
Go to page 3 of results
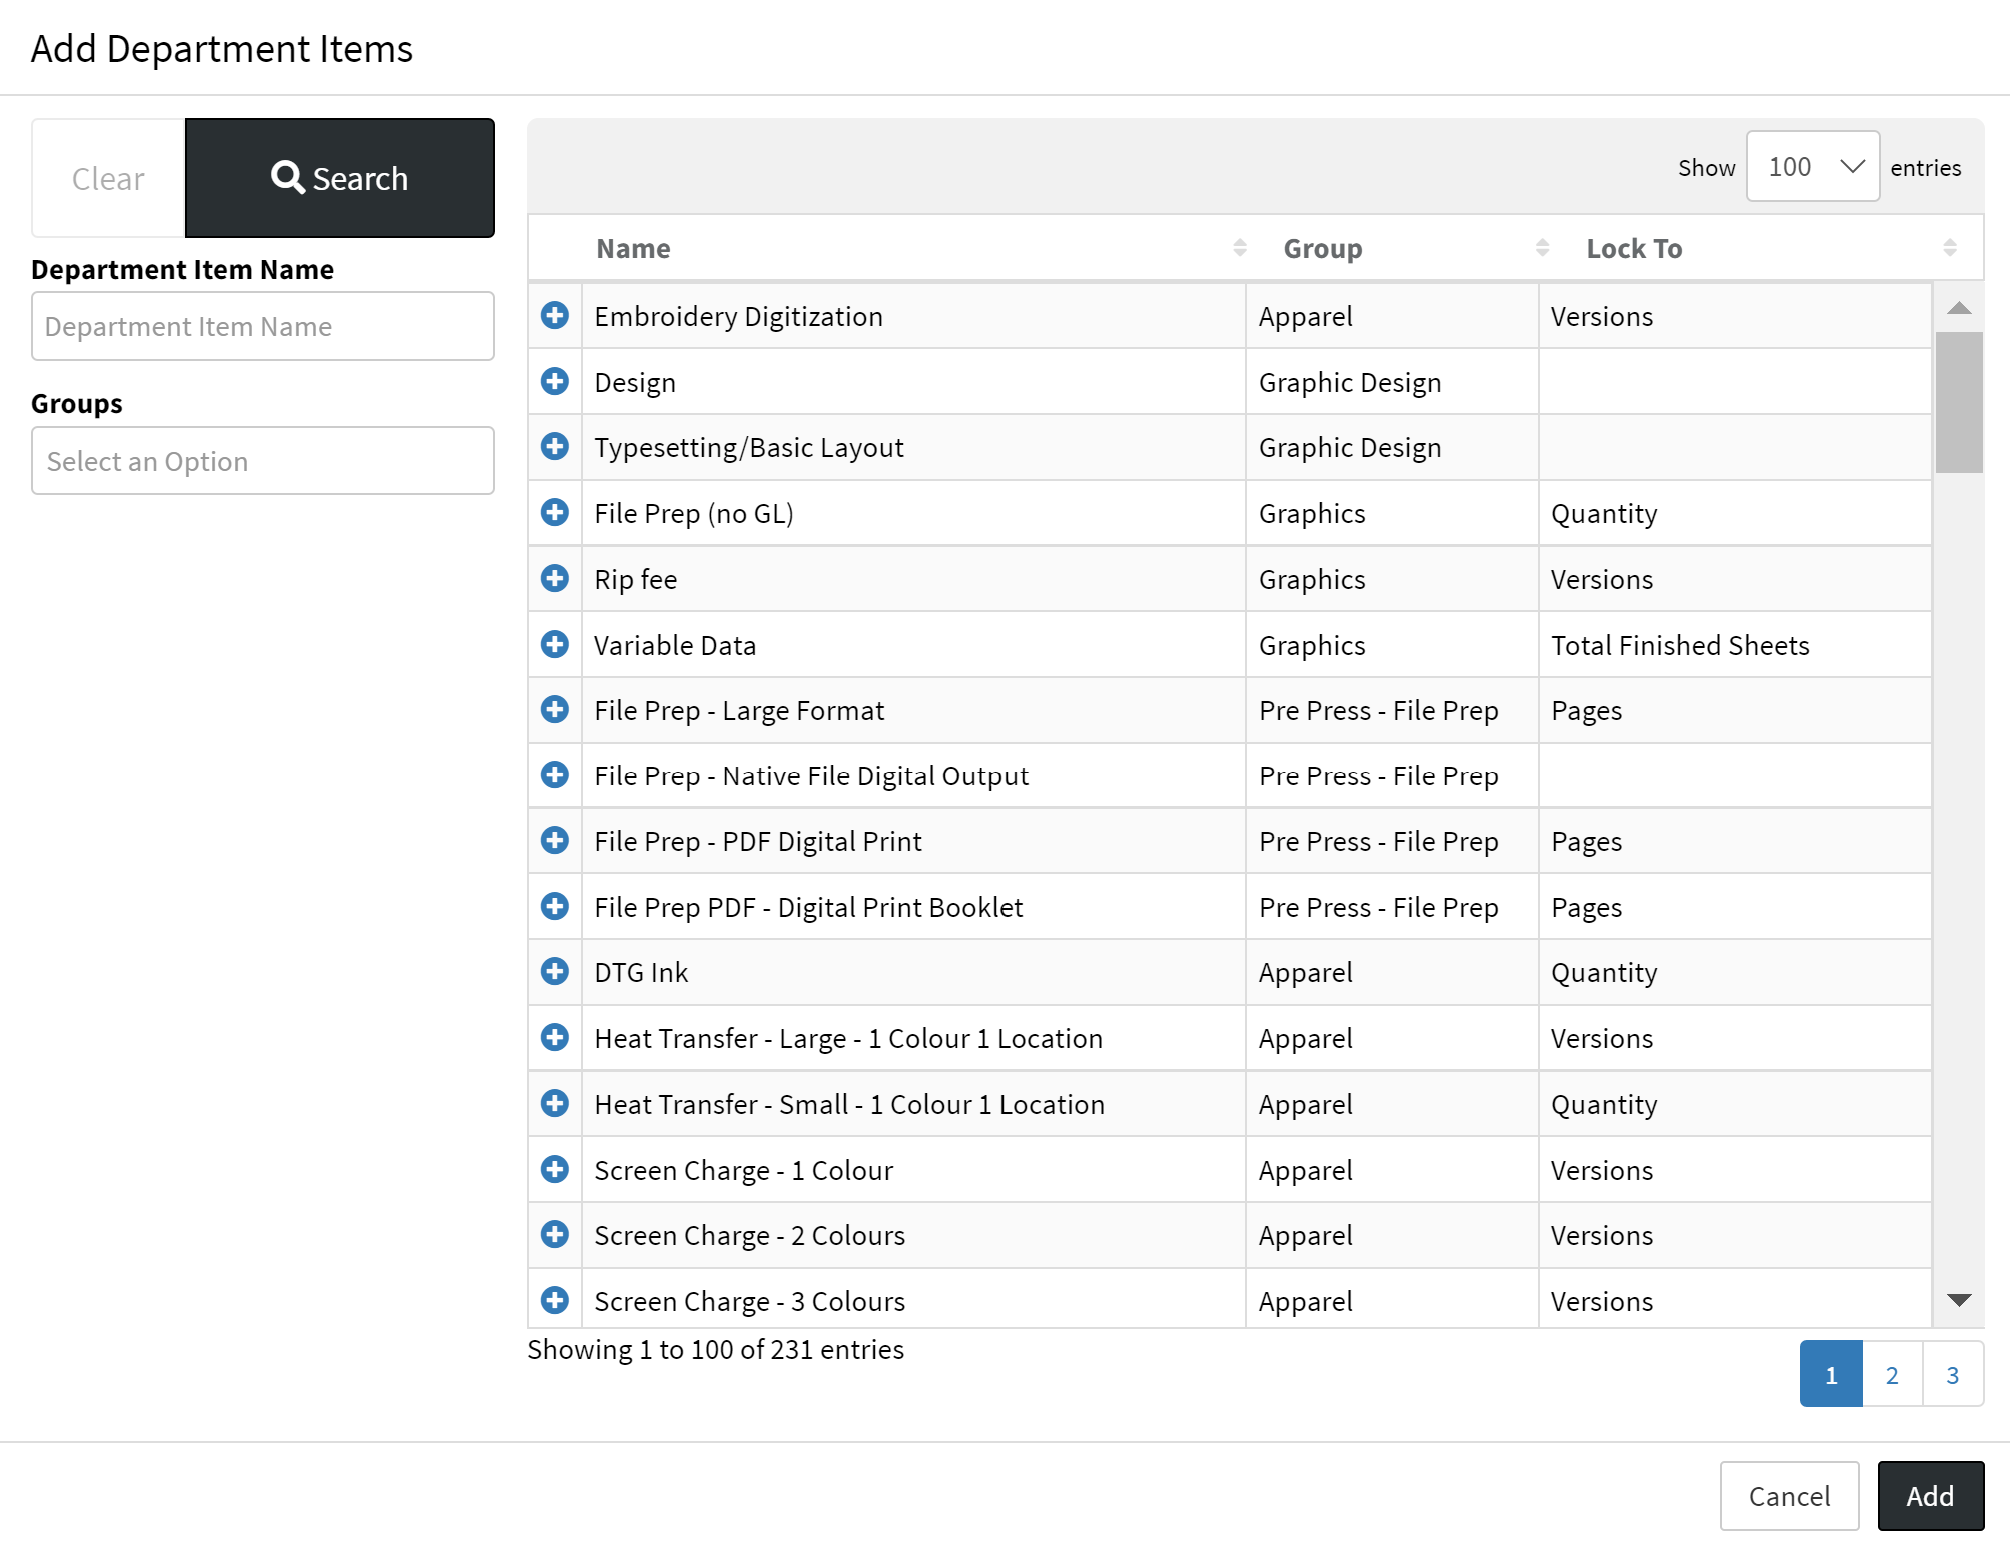click(x=1952, y=1375)
